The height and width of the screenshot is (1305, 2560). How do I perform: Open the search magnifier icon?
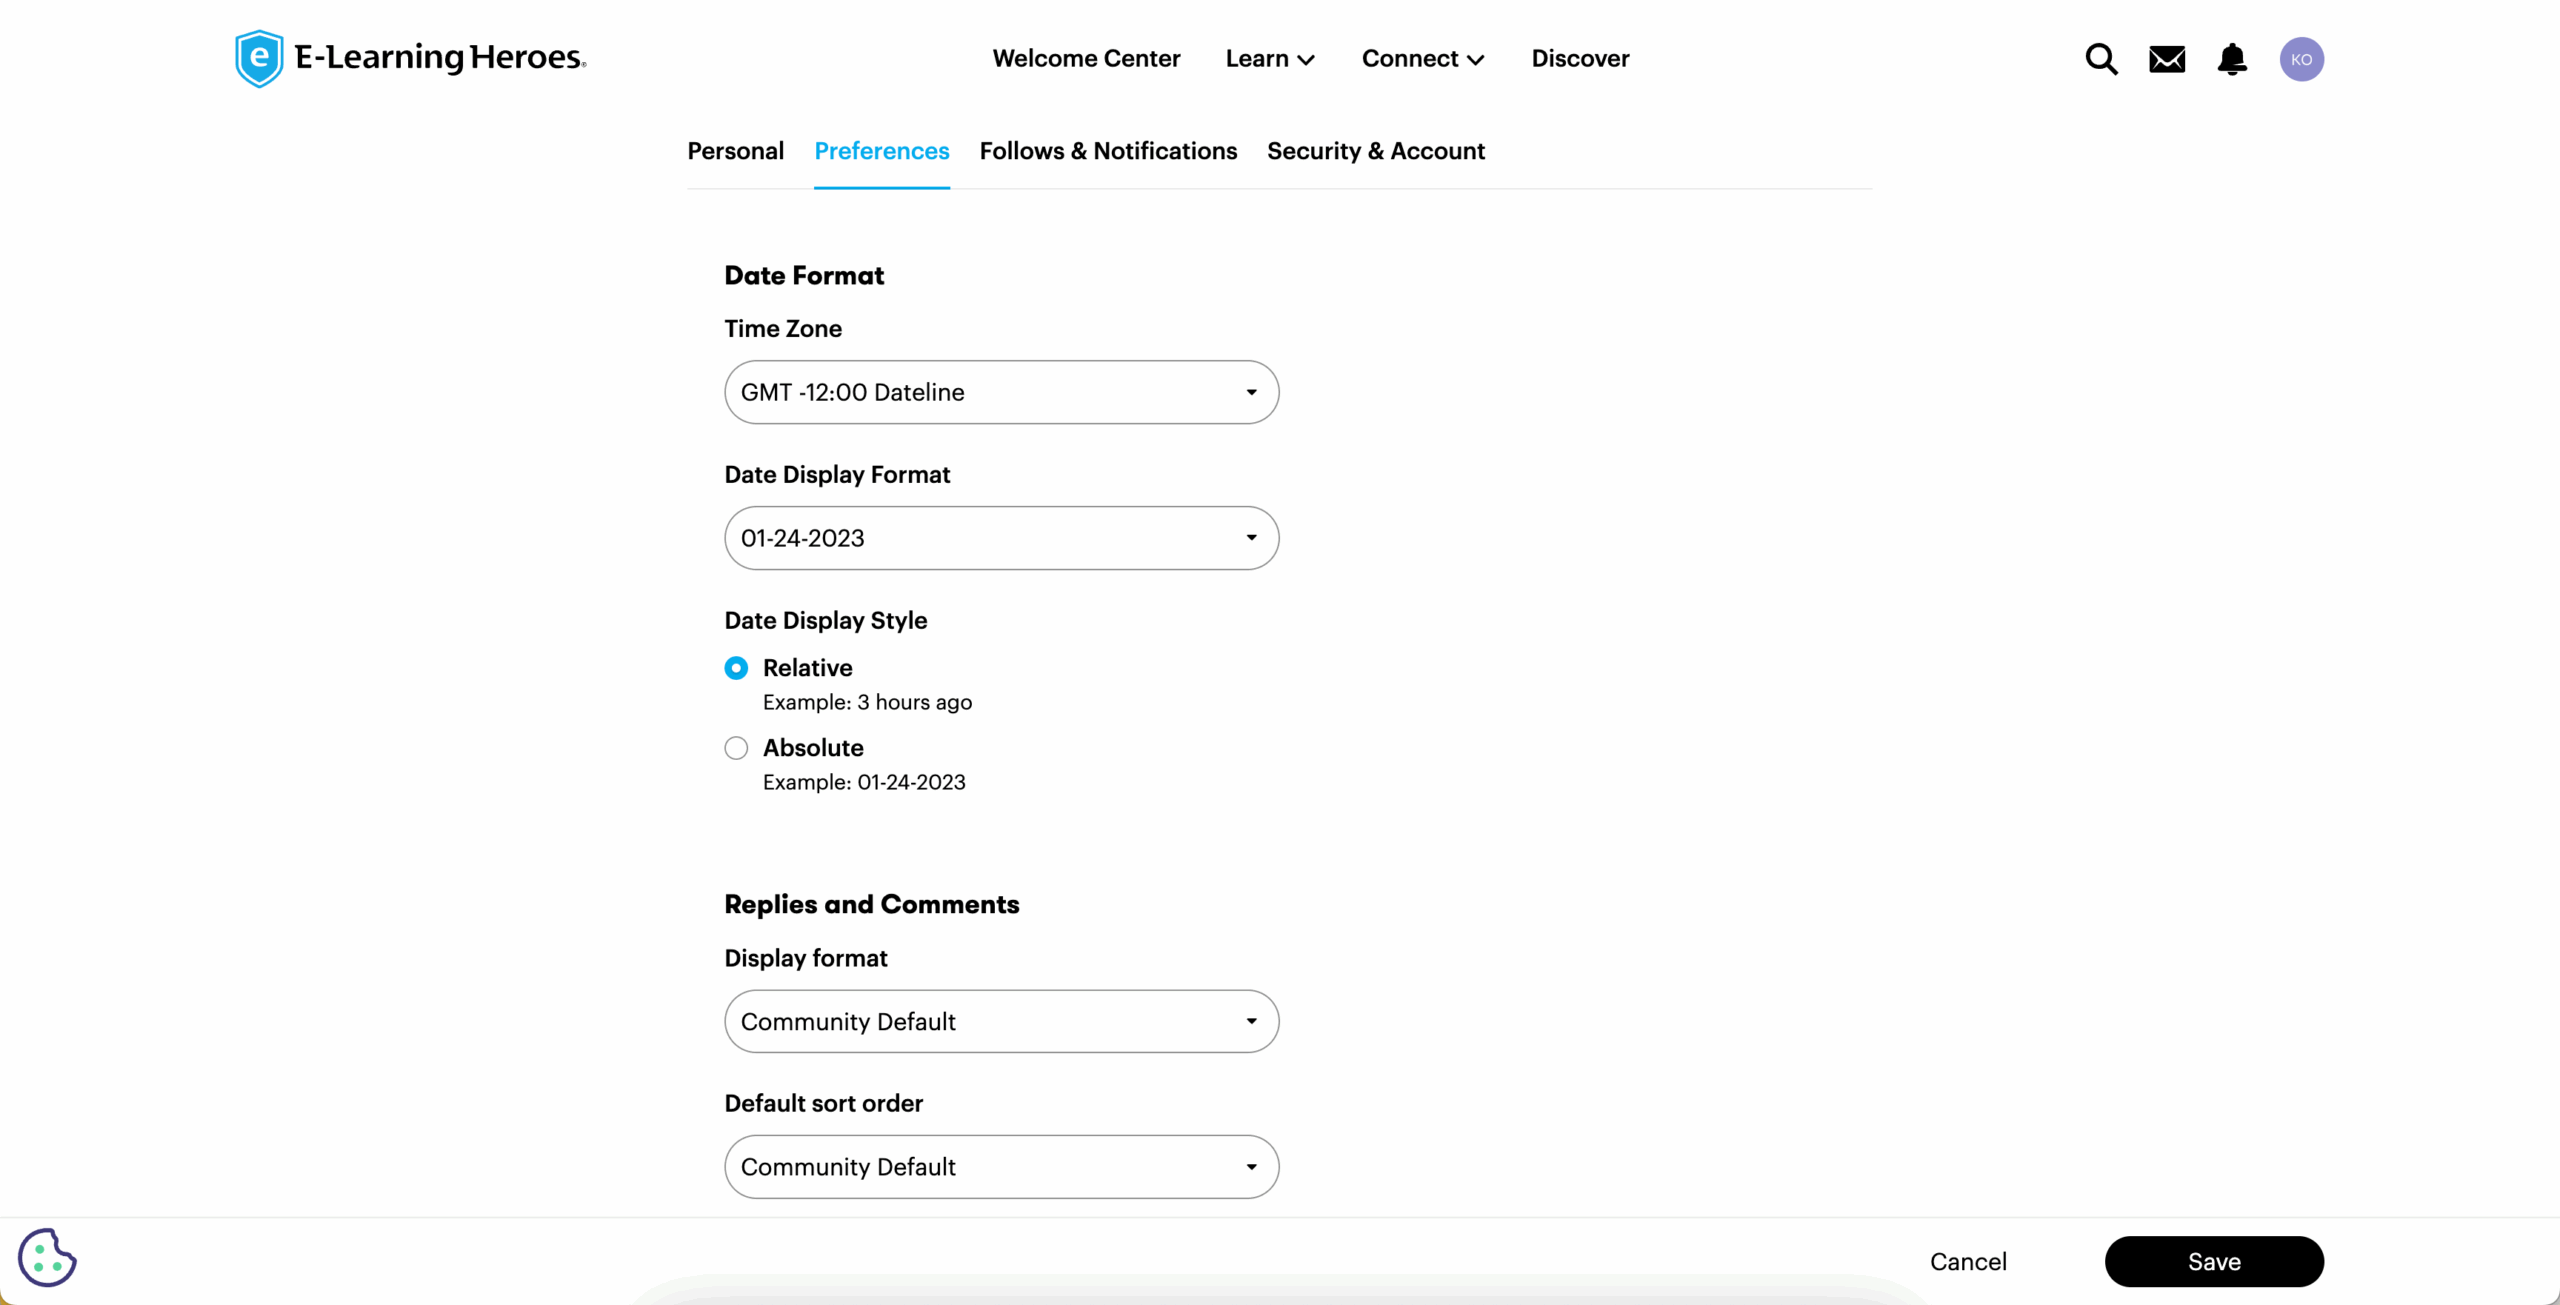tap(2101, 59)
